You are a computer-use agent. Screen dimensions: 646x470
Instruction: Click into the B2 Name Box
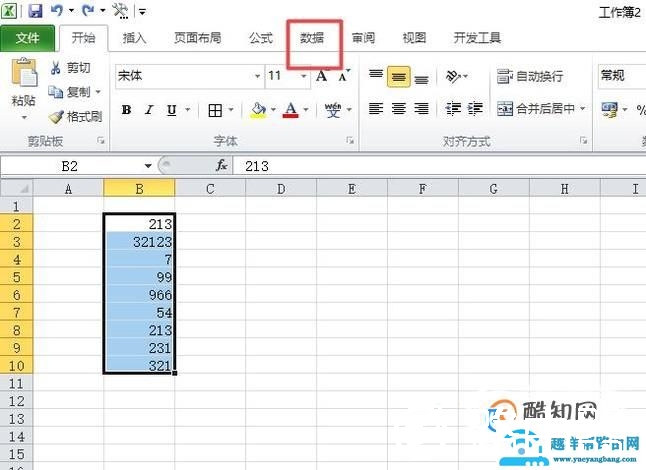(70, 166)
